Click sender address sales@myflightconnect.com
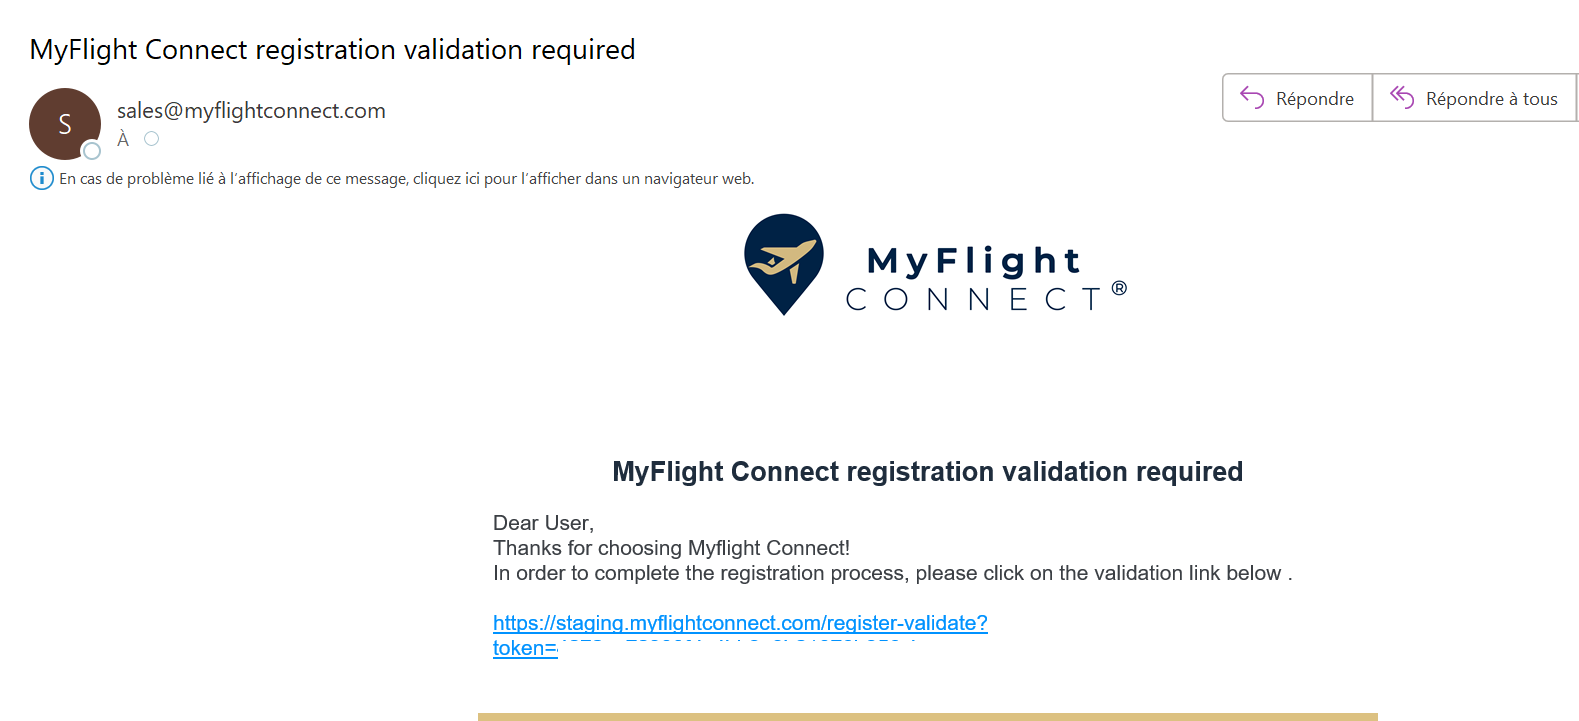The width and height of the screenshot is (1579, 721). tap(251, 111)
